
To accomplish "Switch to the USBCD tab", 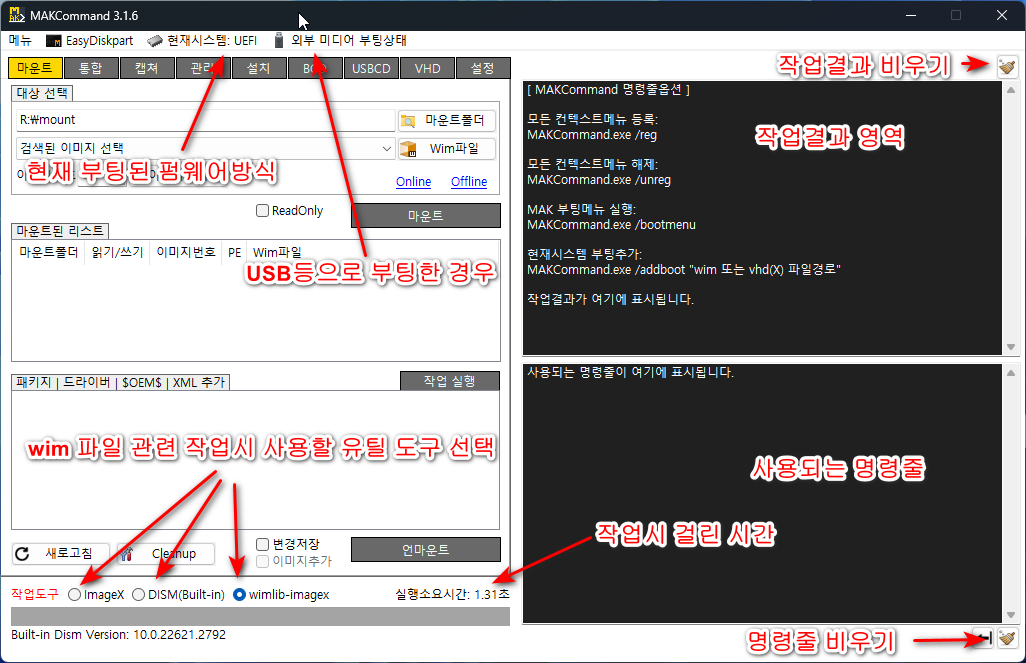I will pyautogui.click(x=371, y=68).
